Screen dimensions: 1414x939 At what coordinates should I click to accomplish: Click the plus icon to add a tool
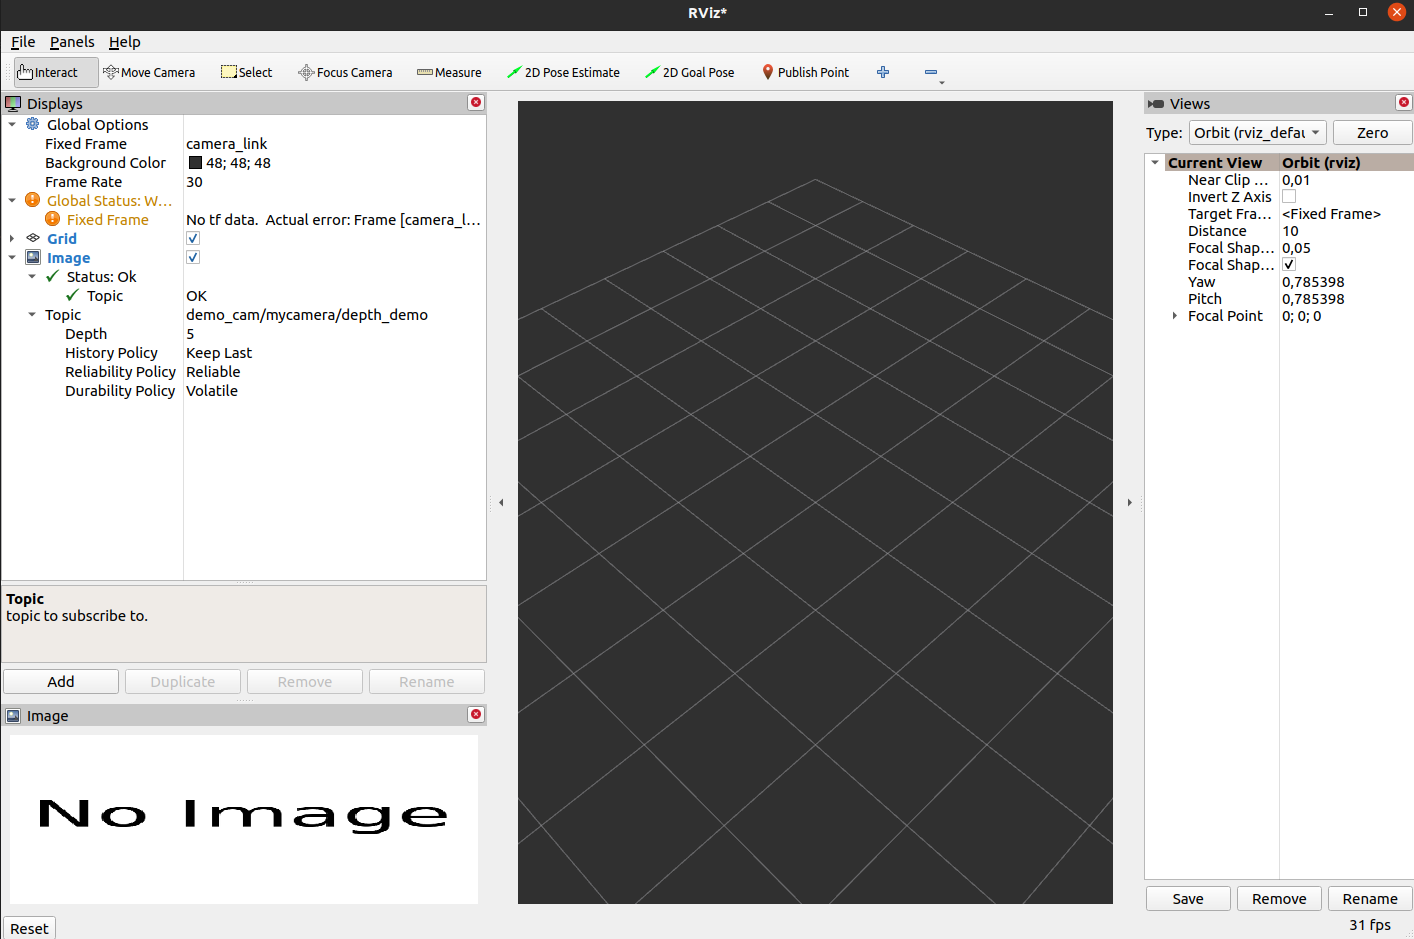pyautogui.click(x=882, y=72)
